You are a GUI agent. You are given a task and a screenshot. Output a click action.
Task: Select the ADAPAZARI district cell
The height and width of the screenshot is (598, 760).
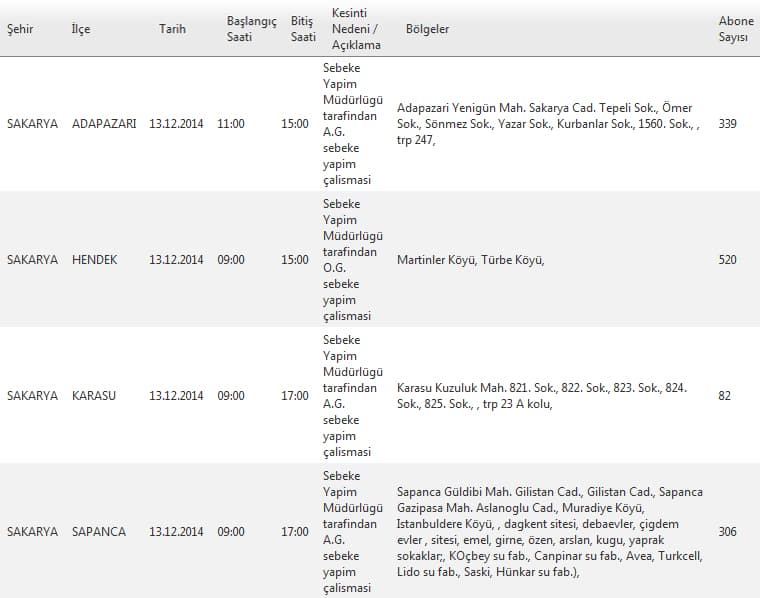coord(104,124)
